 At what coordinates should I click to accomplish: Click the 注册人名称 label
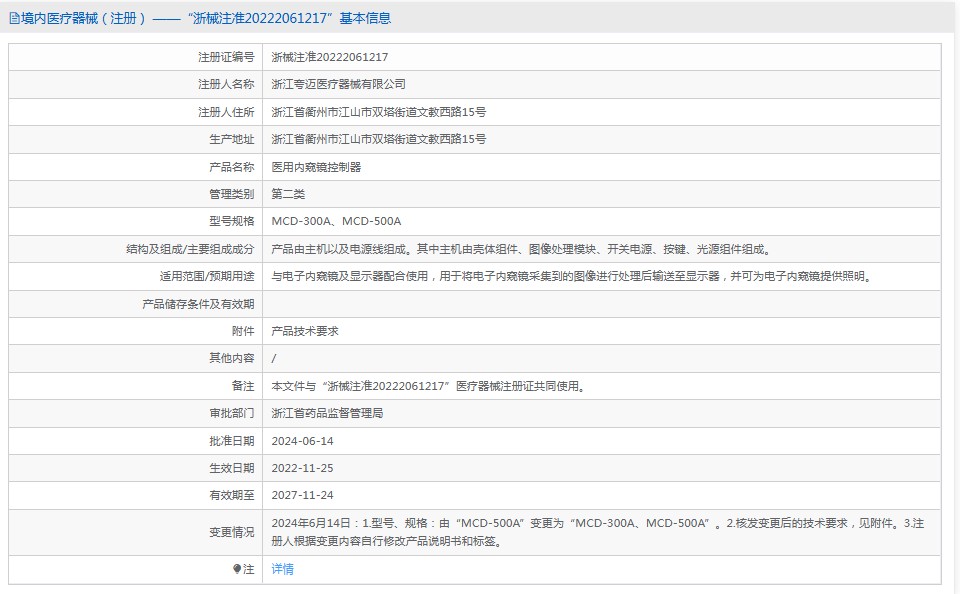point(226,85)
